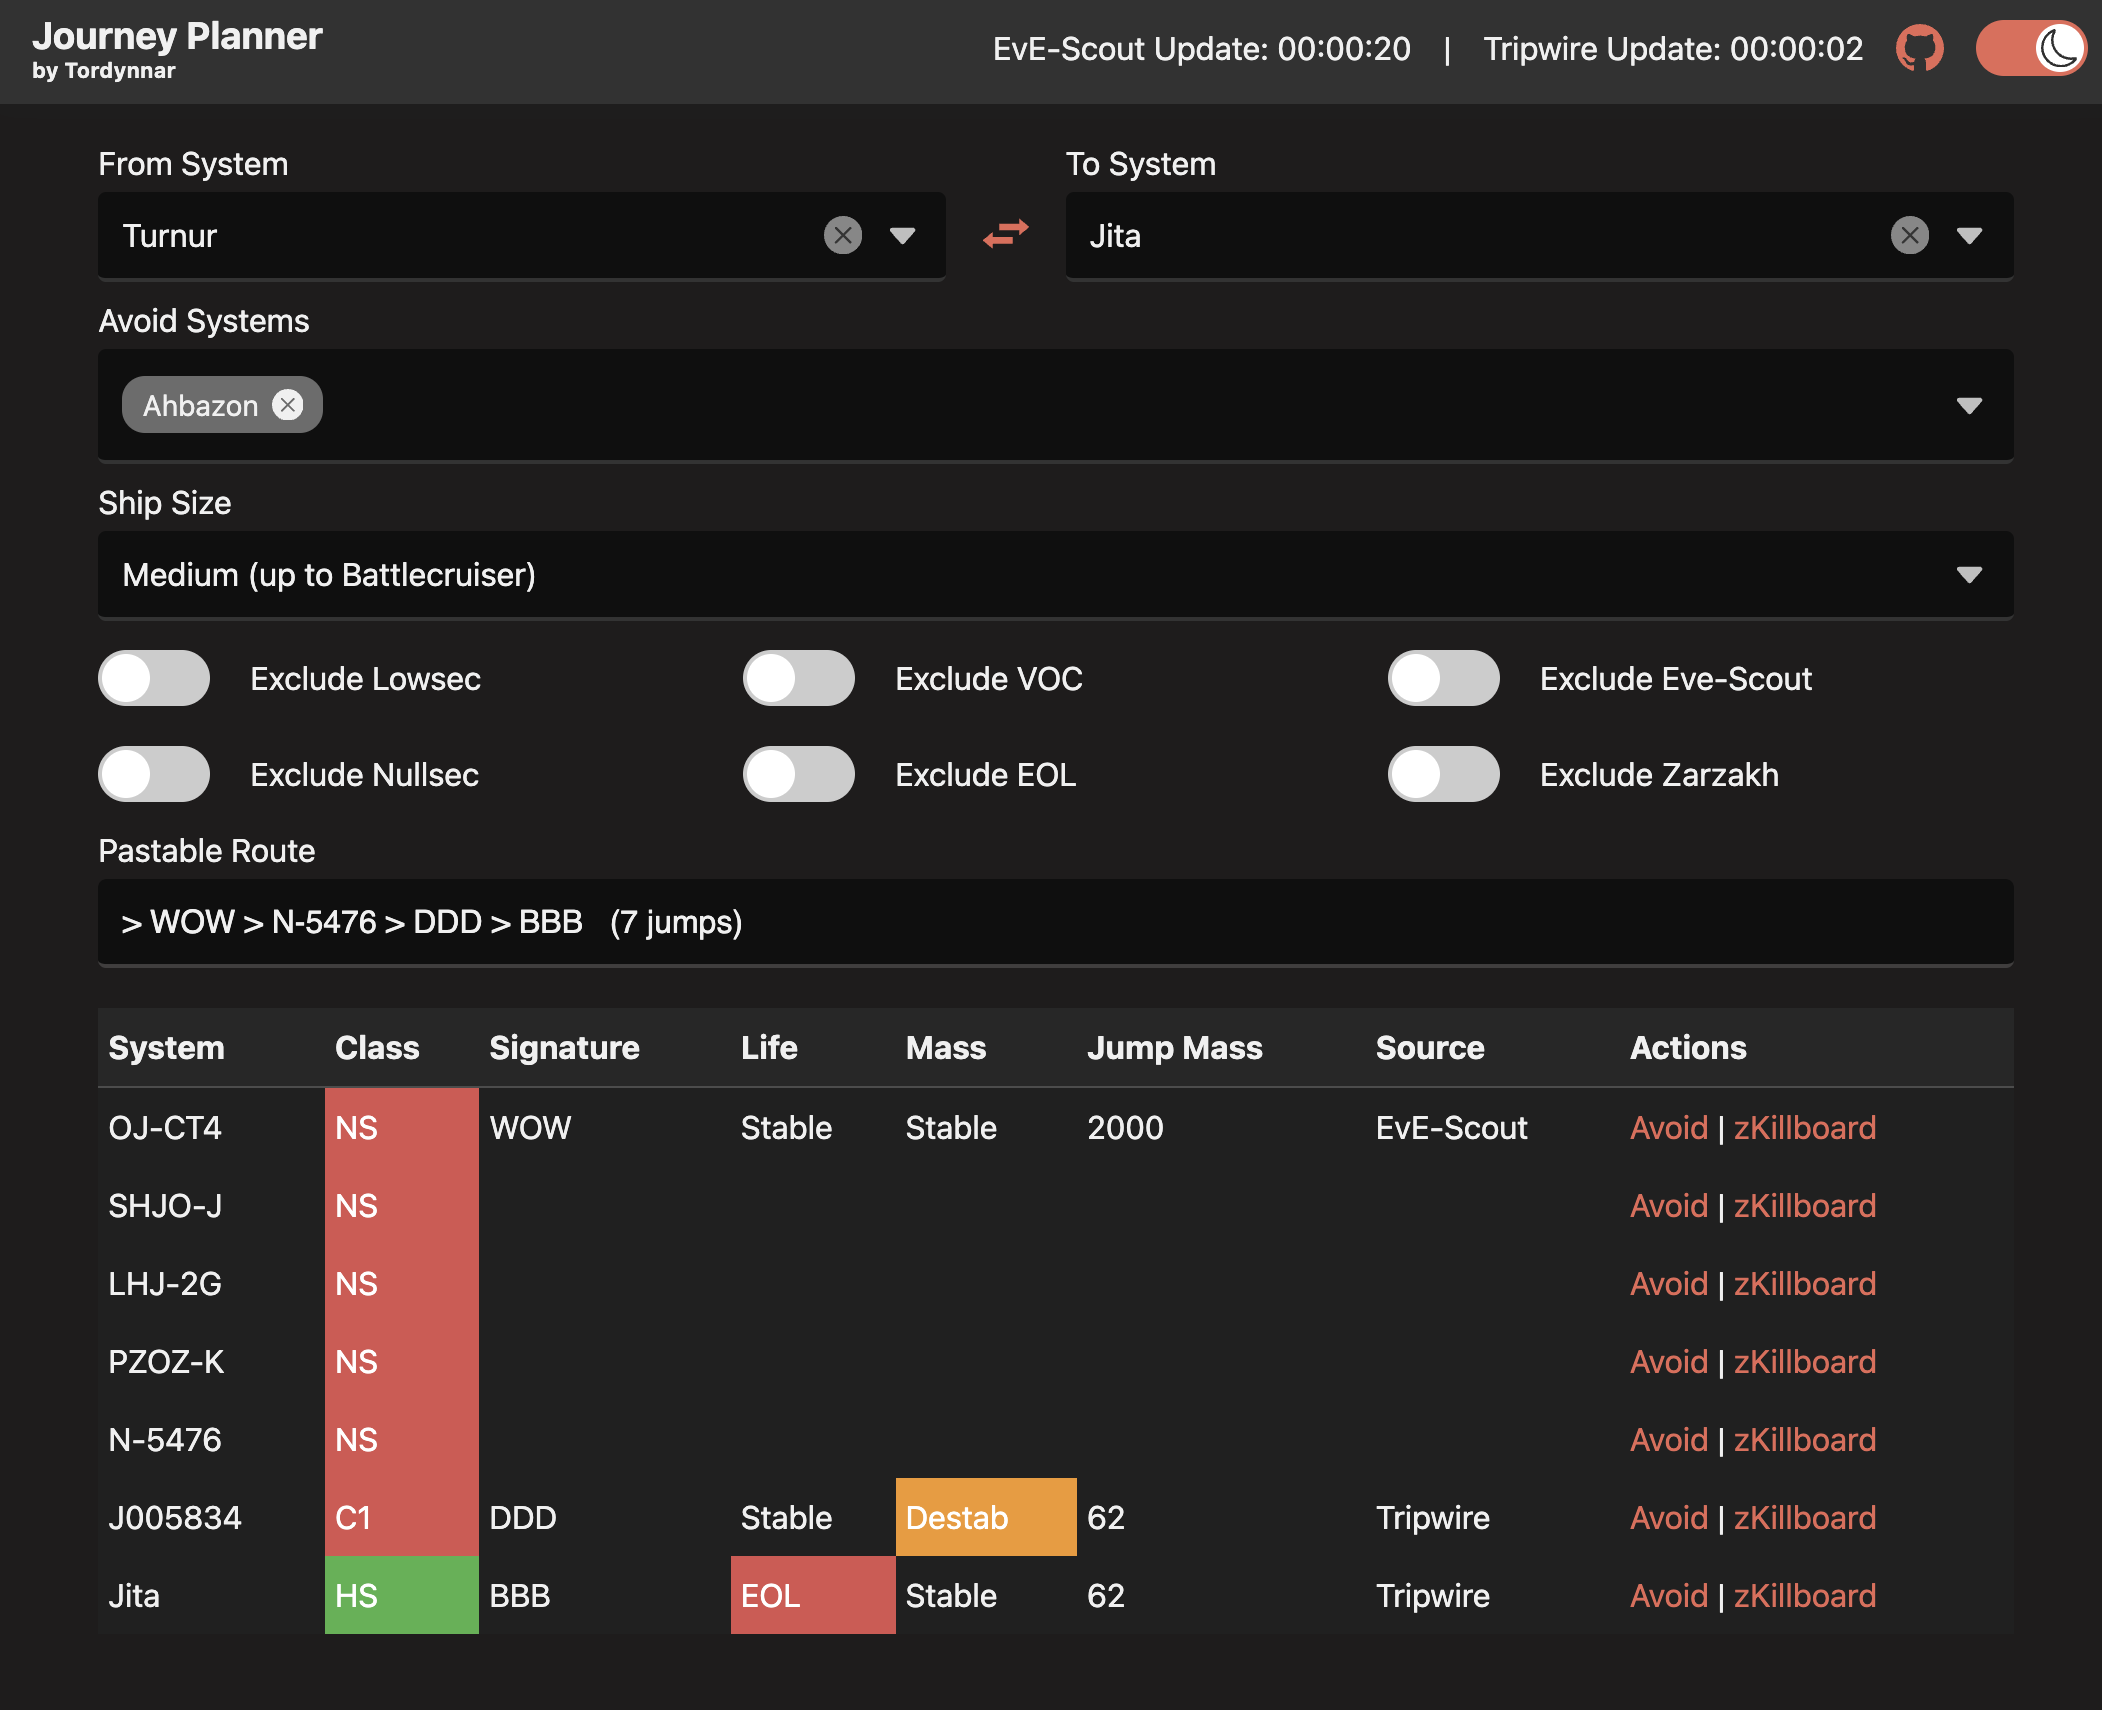Remove Ahbazon from Avoid Systems
Image resolution: width=2102 pixels, height=1710 pixels.
[288, 405]
